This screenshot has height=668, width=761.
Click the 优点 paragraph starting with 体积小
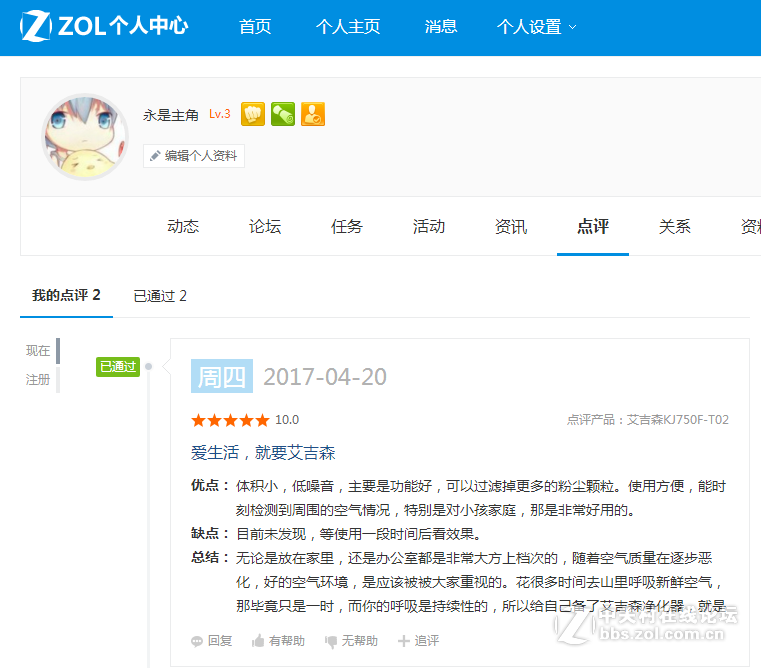(480, 498)
